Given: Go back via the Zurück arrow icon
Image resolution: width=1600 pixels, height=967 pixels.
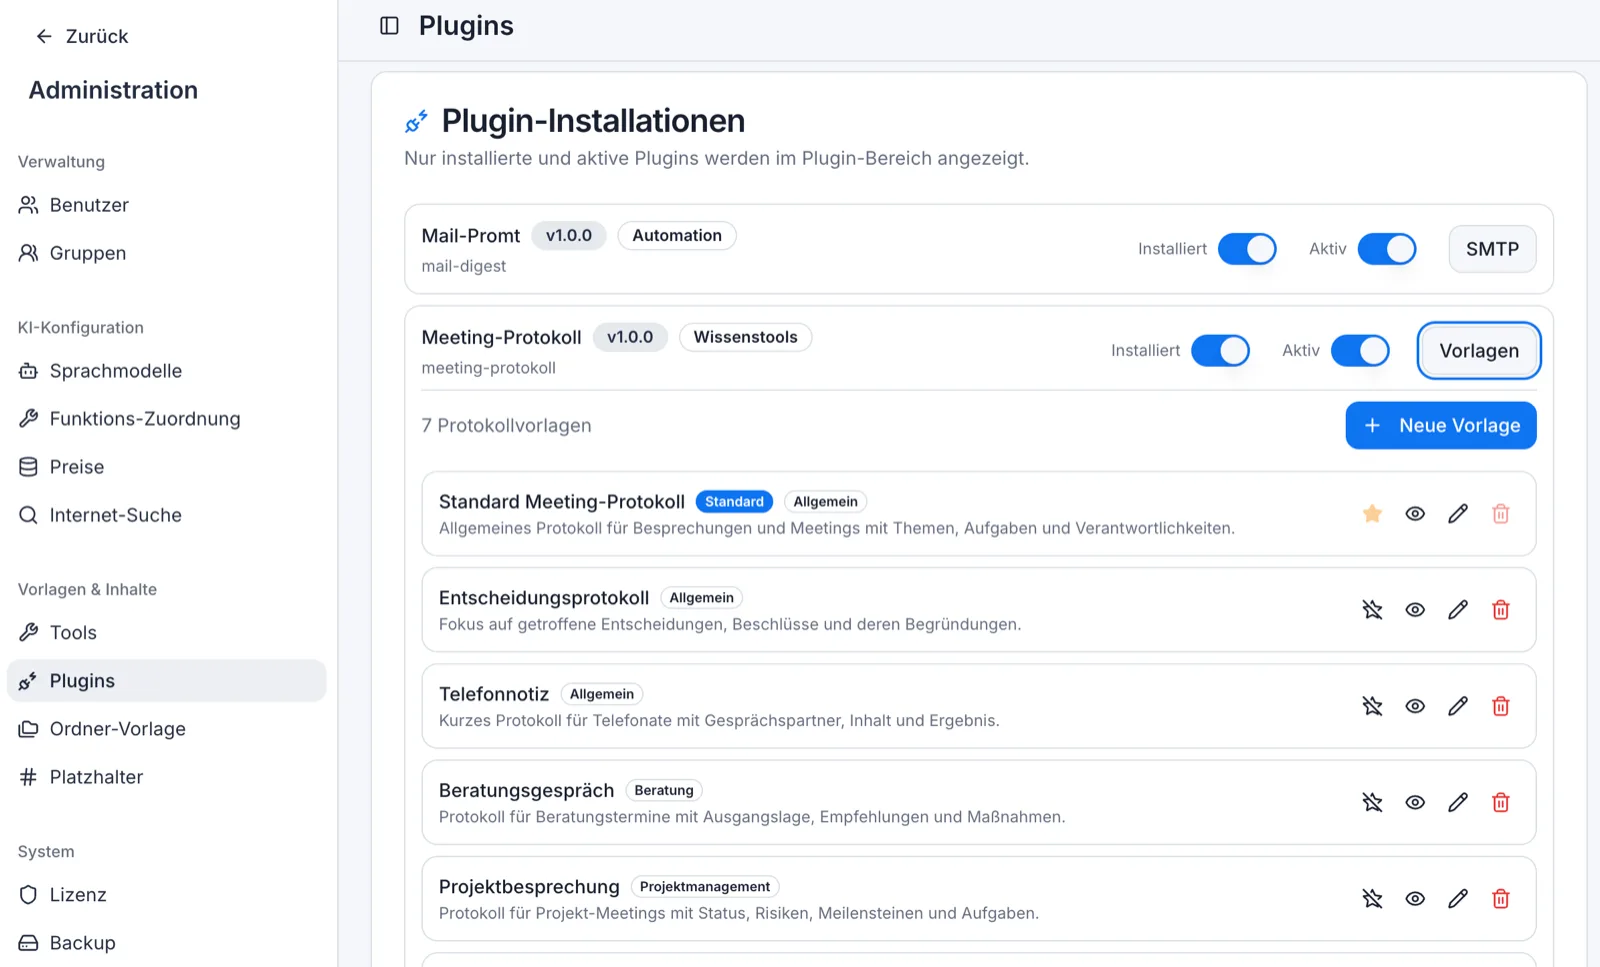Looking at the screenshot, I should coord(42,36).
